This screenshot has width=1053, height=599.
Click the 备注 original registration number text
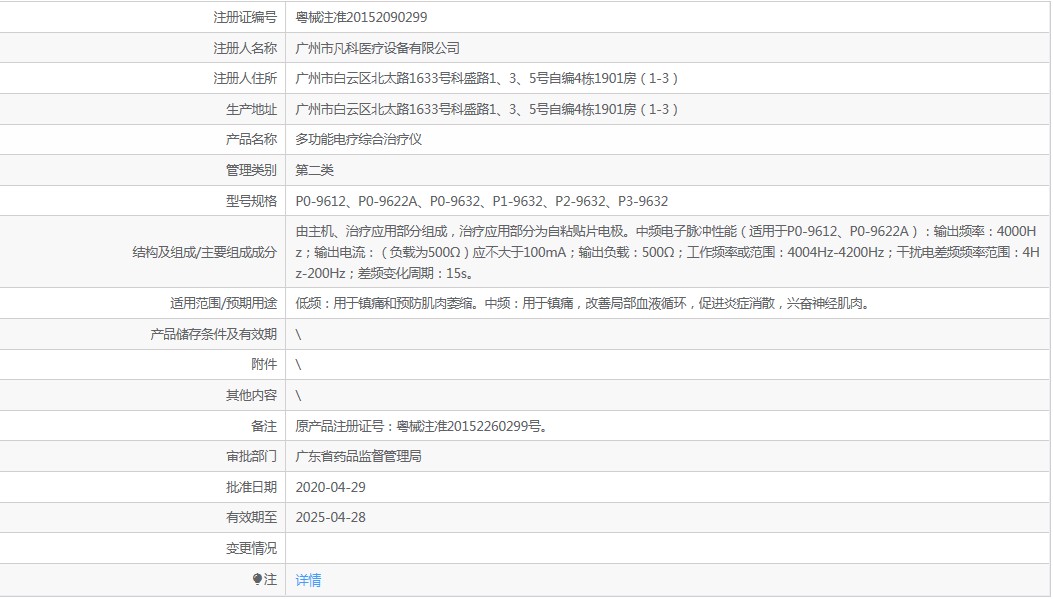click(422, 426)
